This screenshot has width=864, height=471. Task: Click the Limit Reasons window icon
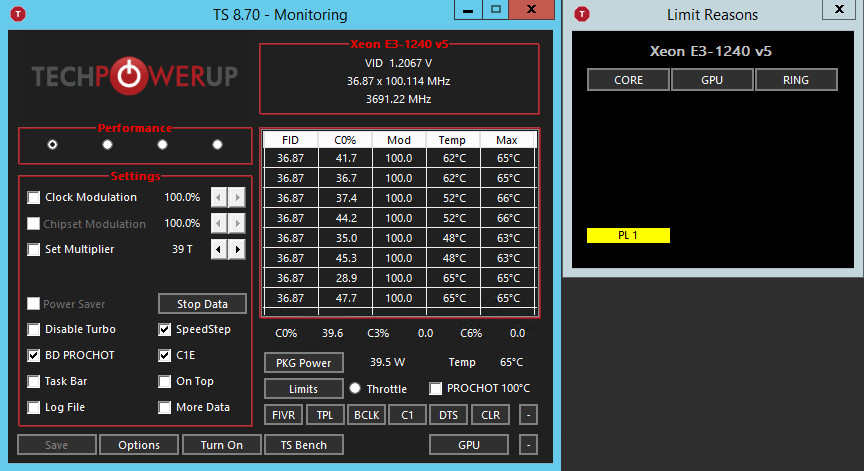(582, 14)
